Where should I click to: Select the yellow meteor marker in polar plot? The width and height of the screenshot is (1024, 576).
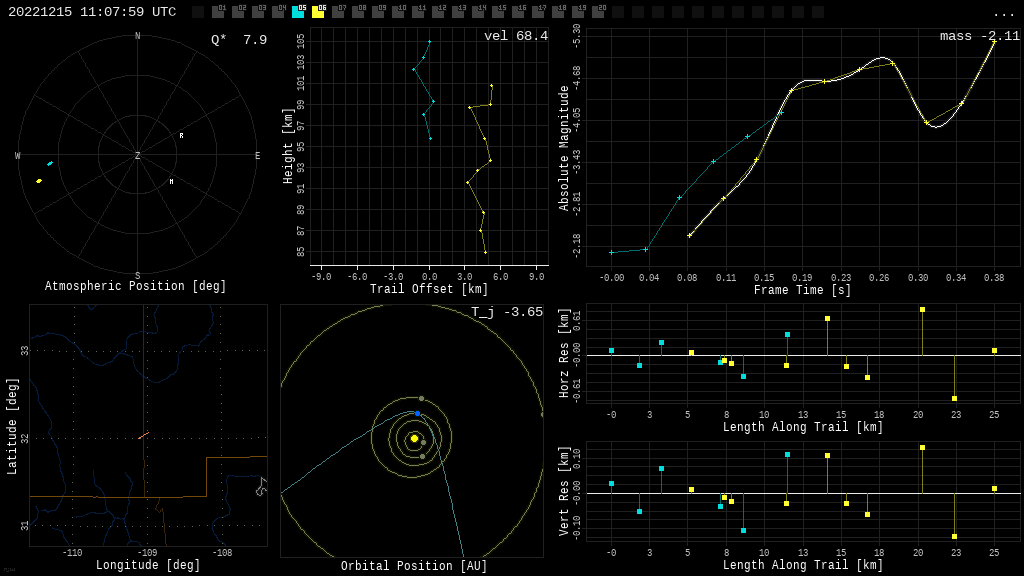[x=39, y=181]
